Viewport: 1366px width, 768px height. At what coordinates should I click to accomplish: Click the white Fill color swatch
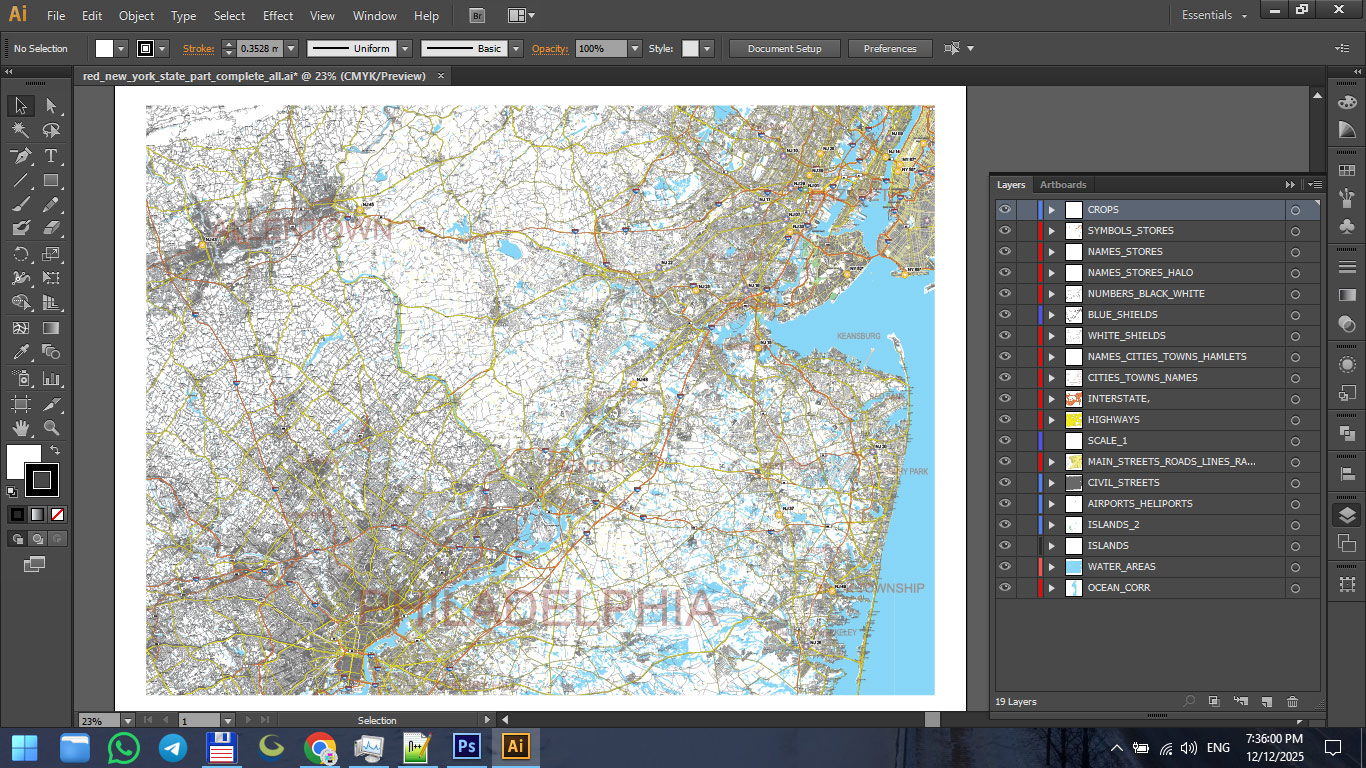click(x=23, y=461)
